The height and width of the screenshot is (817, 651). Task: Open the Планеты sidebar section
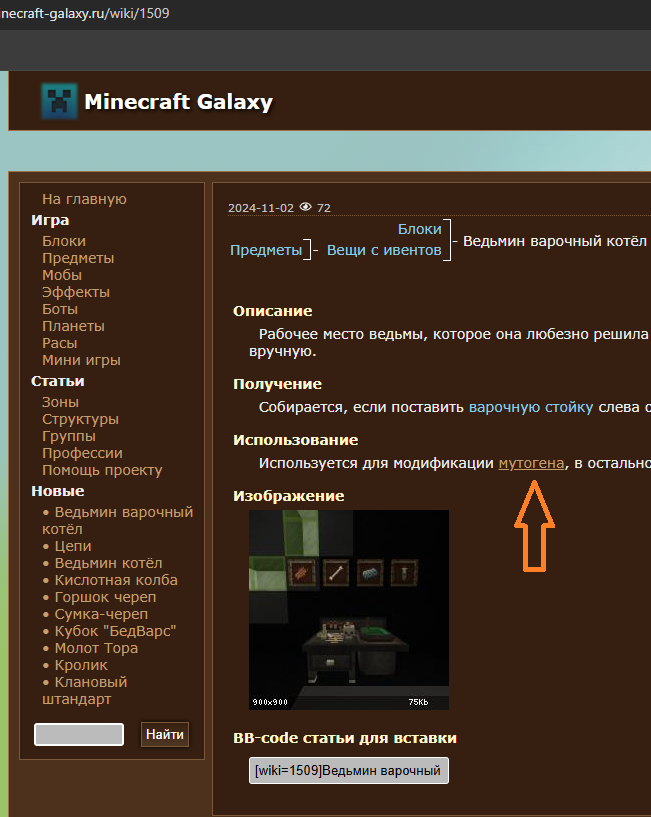tap(73, 326)
